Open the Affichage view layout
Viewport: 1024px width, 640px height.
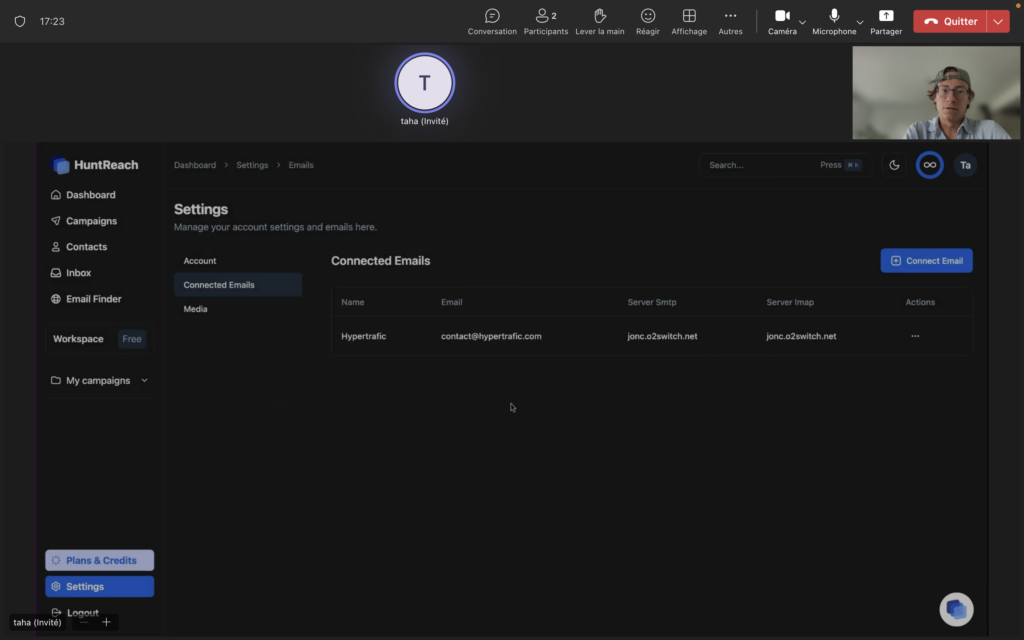689,16
